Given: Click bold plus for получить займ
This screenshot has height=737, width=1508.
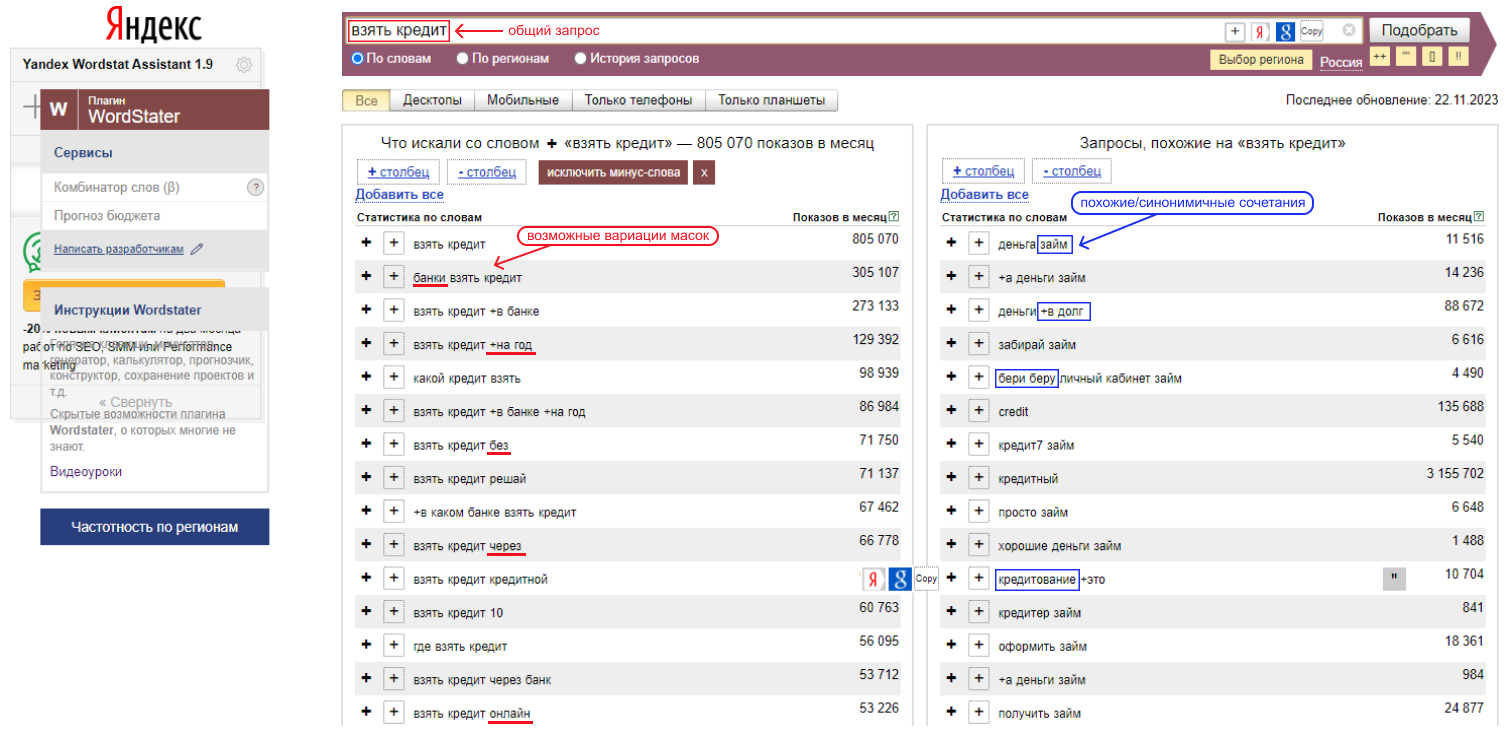Looking at the screenshot, I should tap(951, 713).
